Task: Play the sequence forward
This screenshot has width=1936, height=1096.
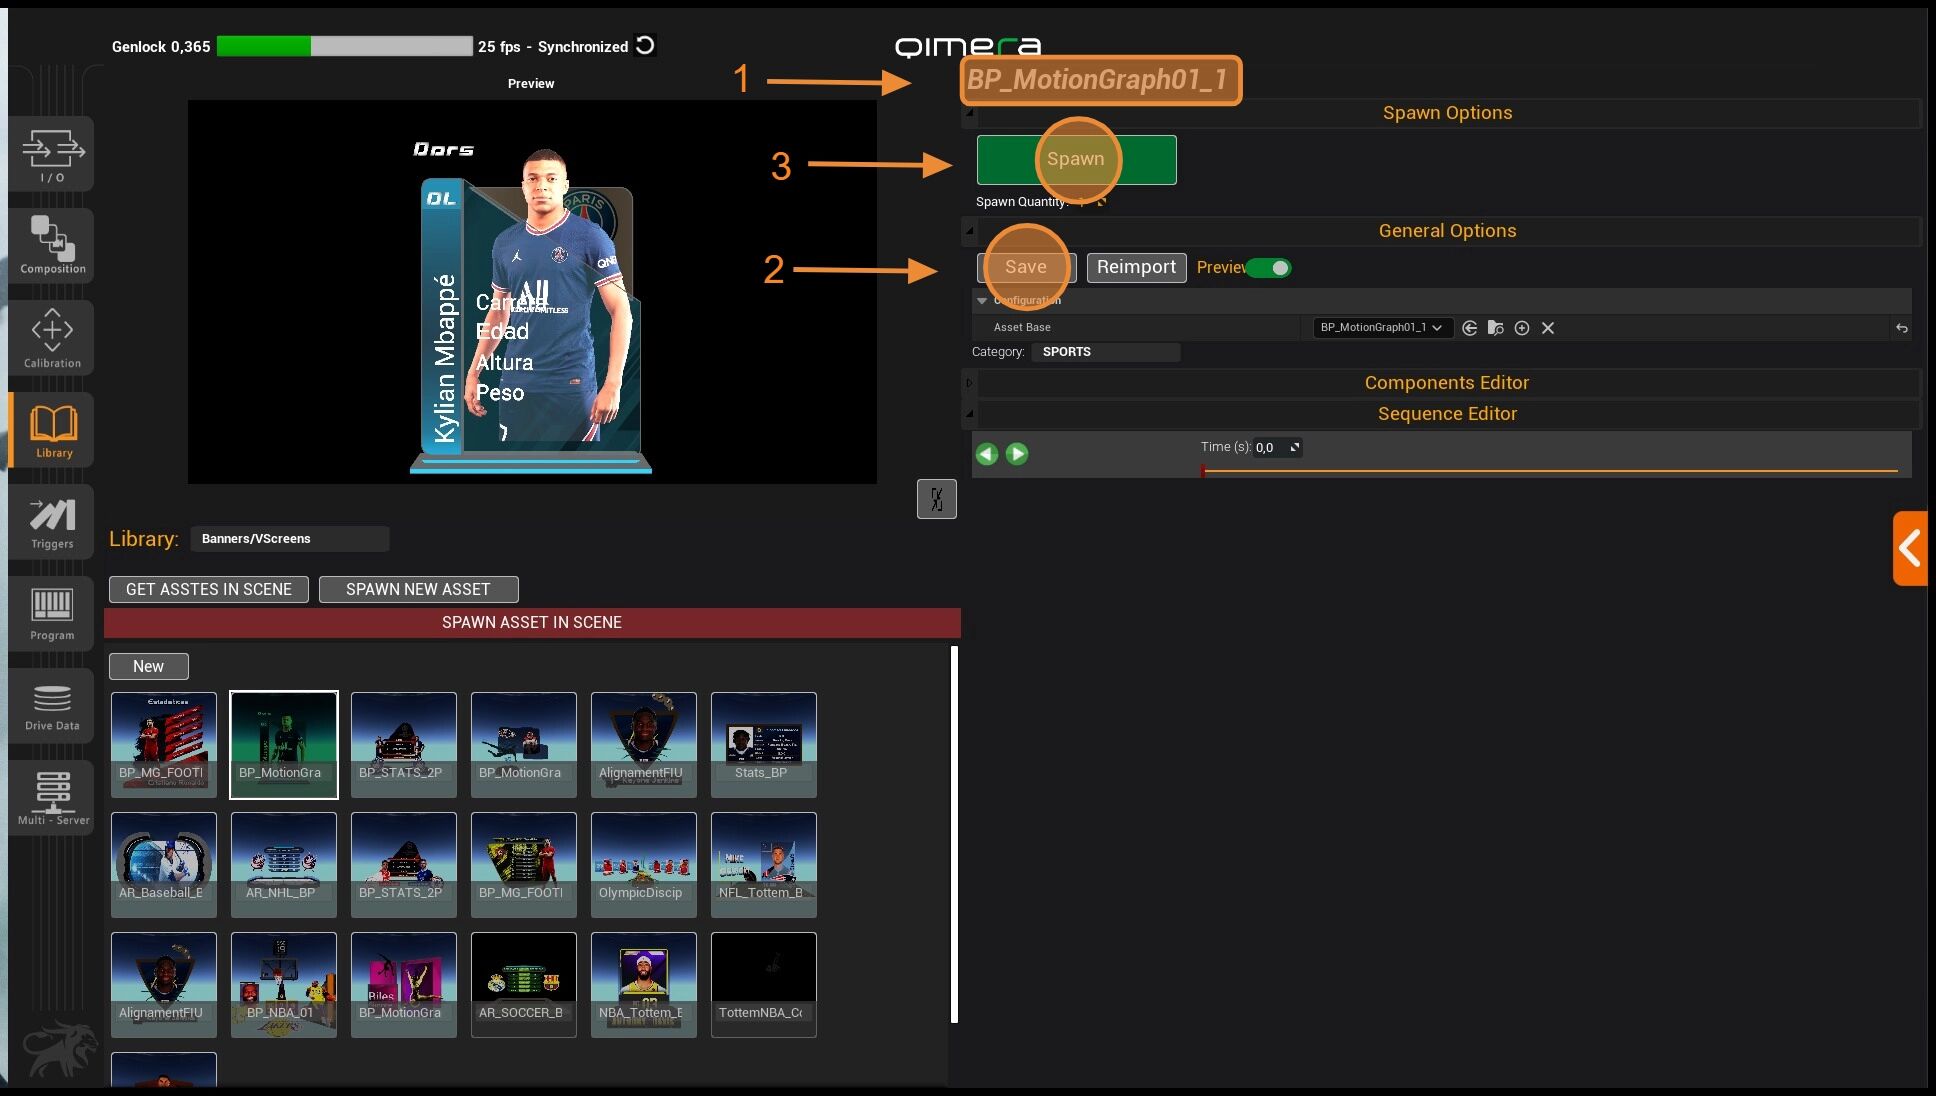Action: (1017, 454)
